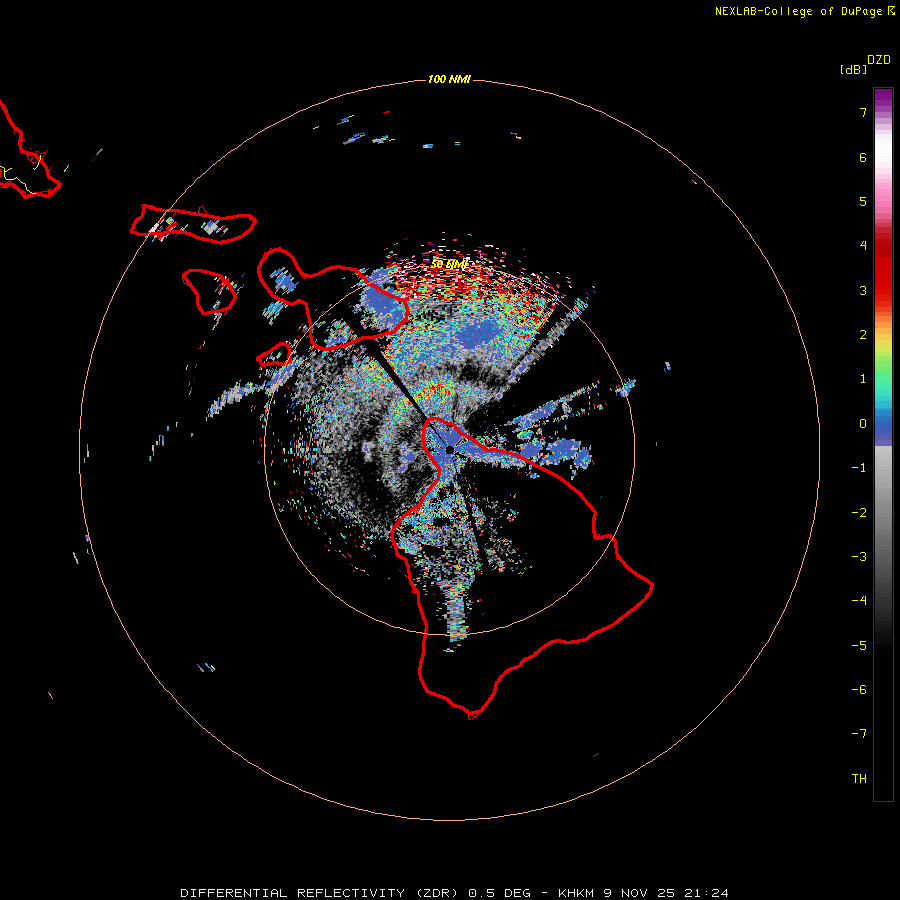Screen dimensions: 900x900
Task: Click the colorbar value 0 label
Action: [863, 424]
